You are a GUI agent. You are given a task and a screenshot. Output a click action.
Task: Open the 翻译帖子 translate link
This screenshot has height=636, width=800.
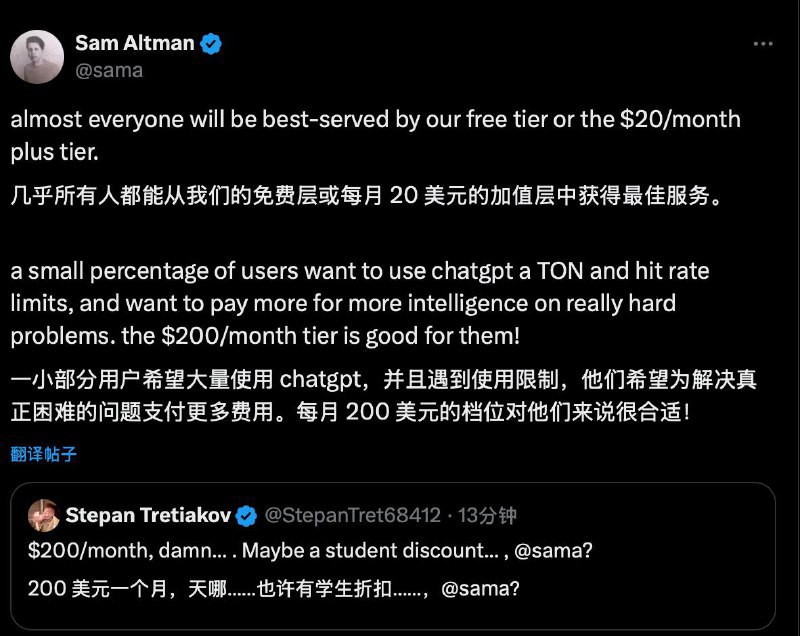pyautogui.click(x=41, y=454)
